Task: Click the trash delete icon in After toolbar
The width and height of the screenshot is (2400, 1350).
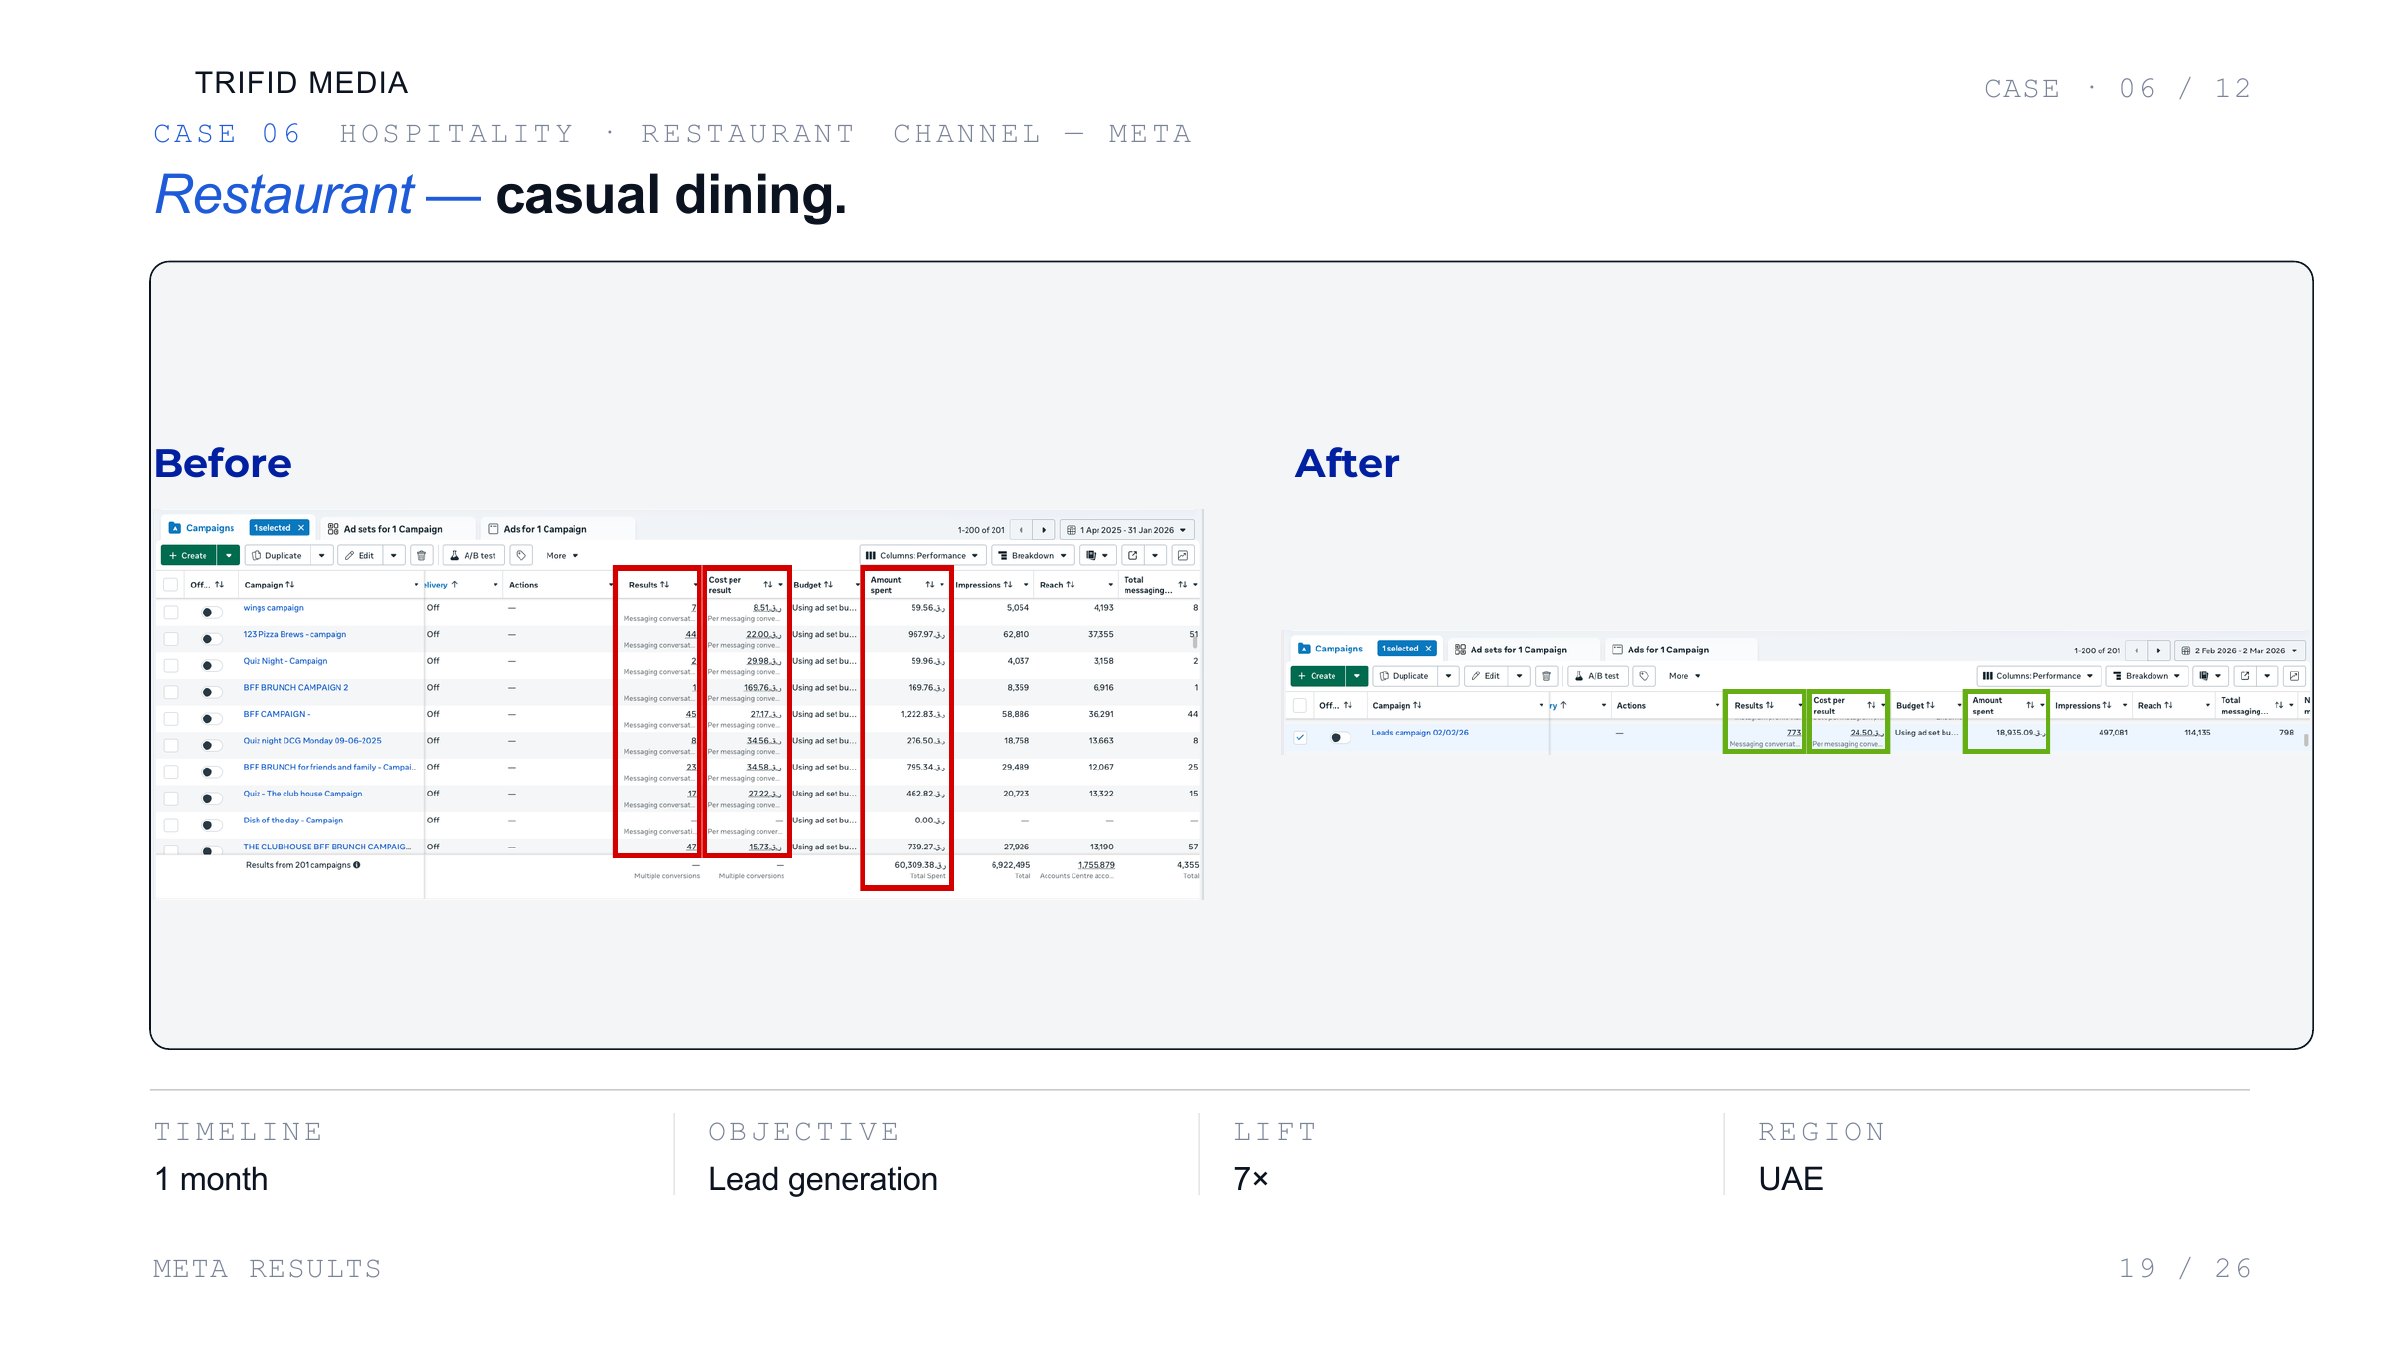Action: [1546, 676]
